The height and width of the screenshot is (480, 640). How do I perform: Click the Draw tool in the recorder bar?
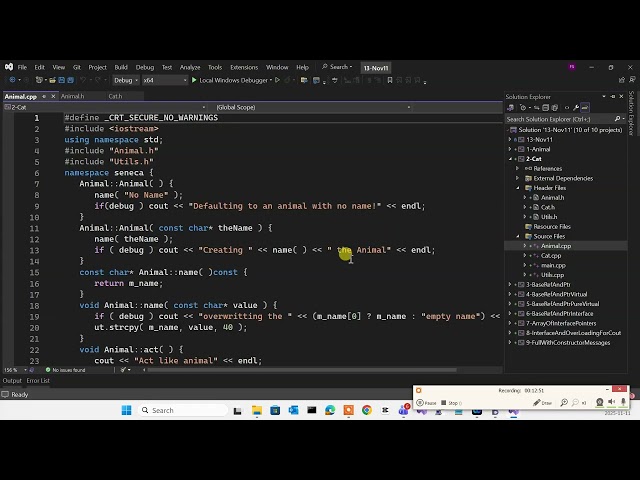(x=543, y=403)
